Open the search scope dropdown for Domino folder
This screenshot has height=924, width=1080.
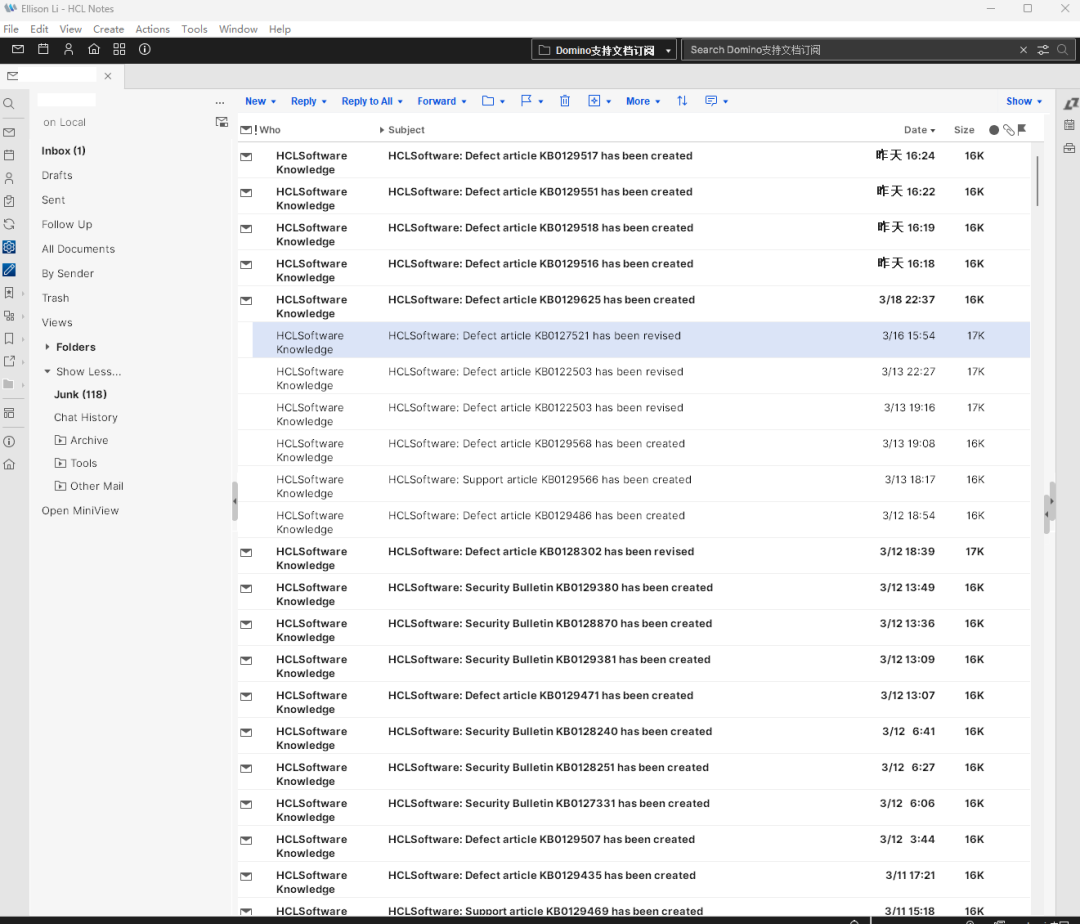click(668, 50)
